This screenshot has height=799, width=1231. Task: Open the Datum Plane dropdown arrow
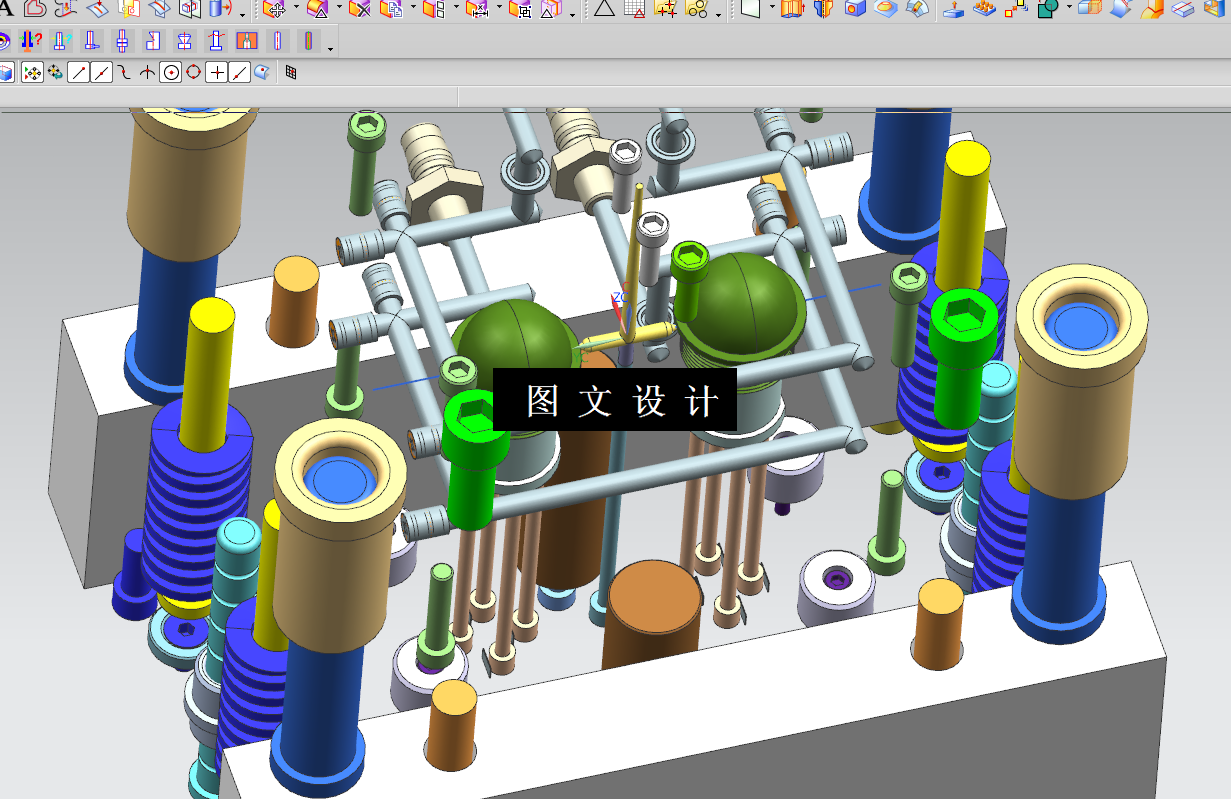coord(772,7)
